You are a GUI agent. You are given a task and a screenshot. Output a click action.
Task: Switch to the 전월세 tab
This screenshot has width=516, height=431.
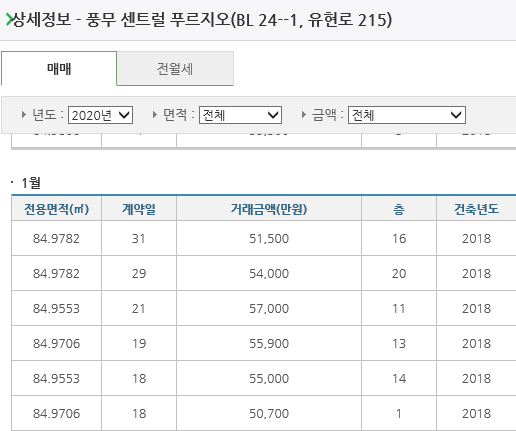click(x=175, y=69)
